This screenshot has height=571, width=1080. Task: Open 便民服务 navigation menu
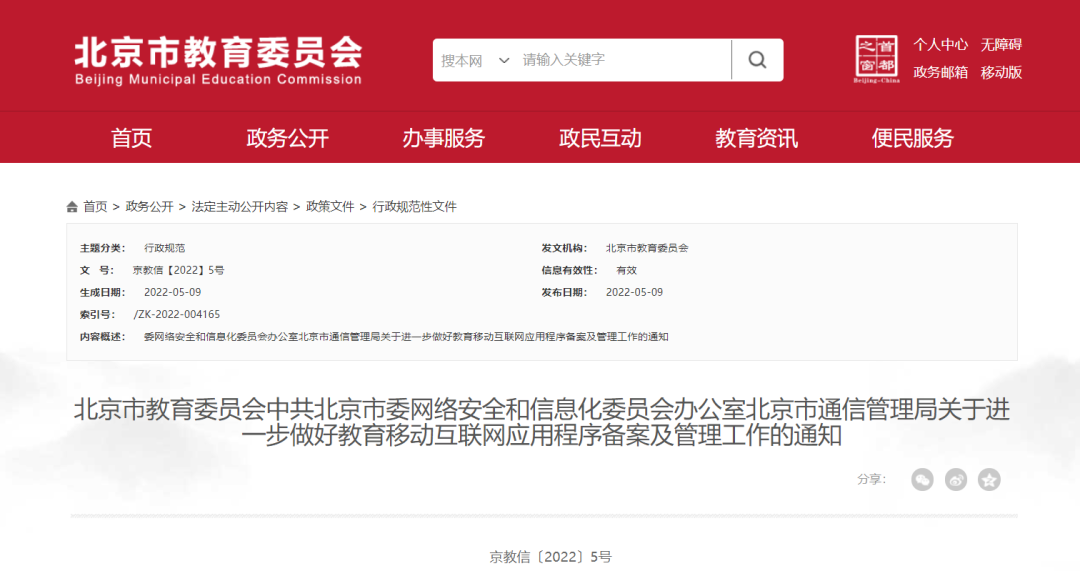point(913,138)
